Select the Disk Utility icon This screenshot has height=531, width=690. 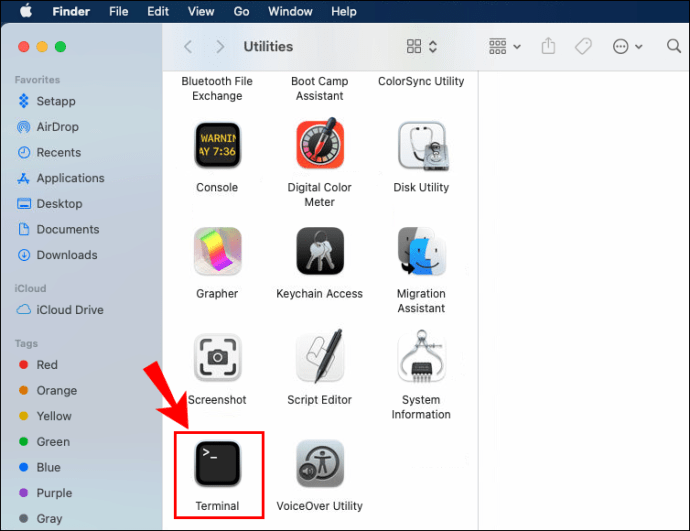pos(423,146)
